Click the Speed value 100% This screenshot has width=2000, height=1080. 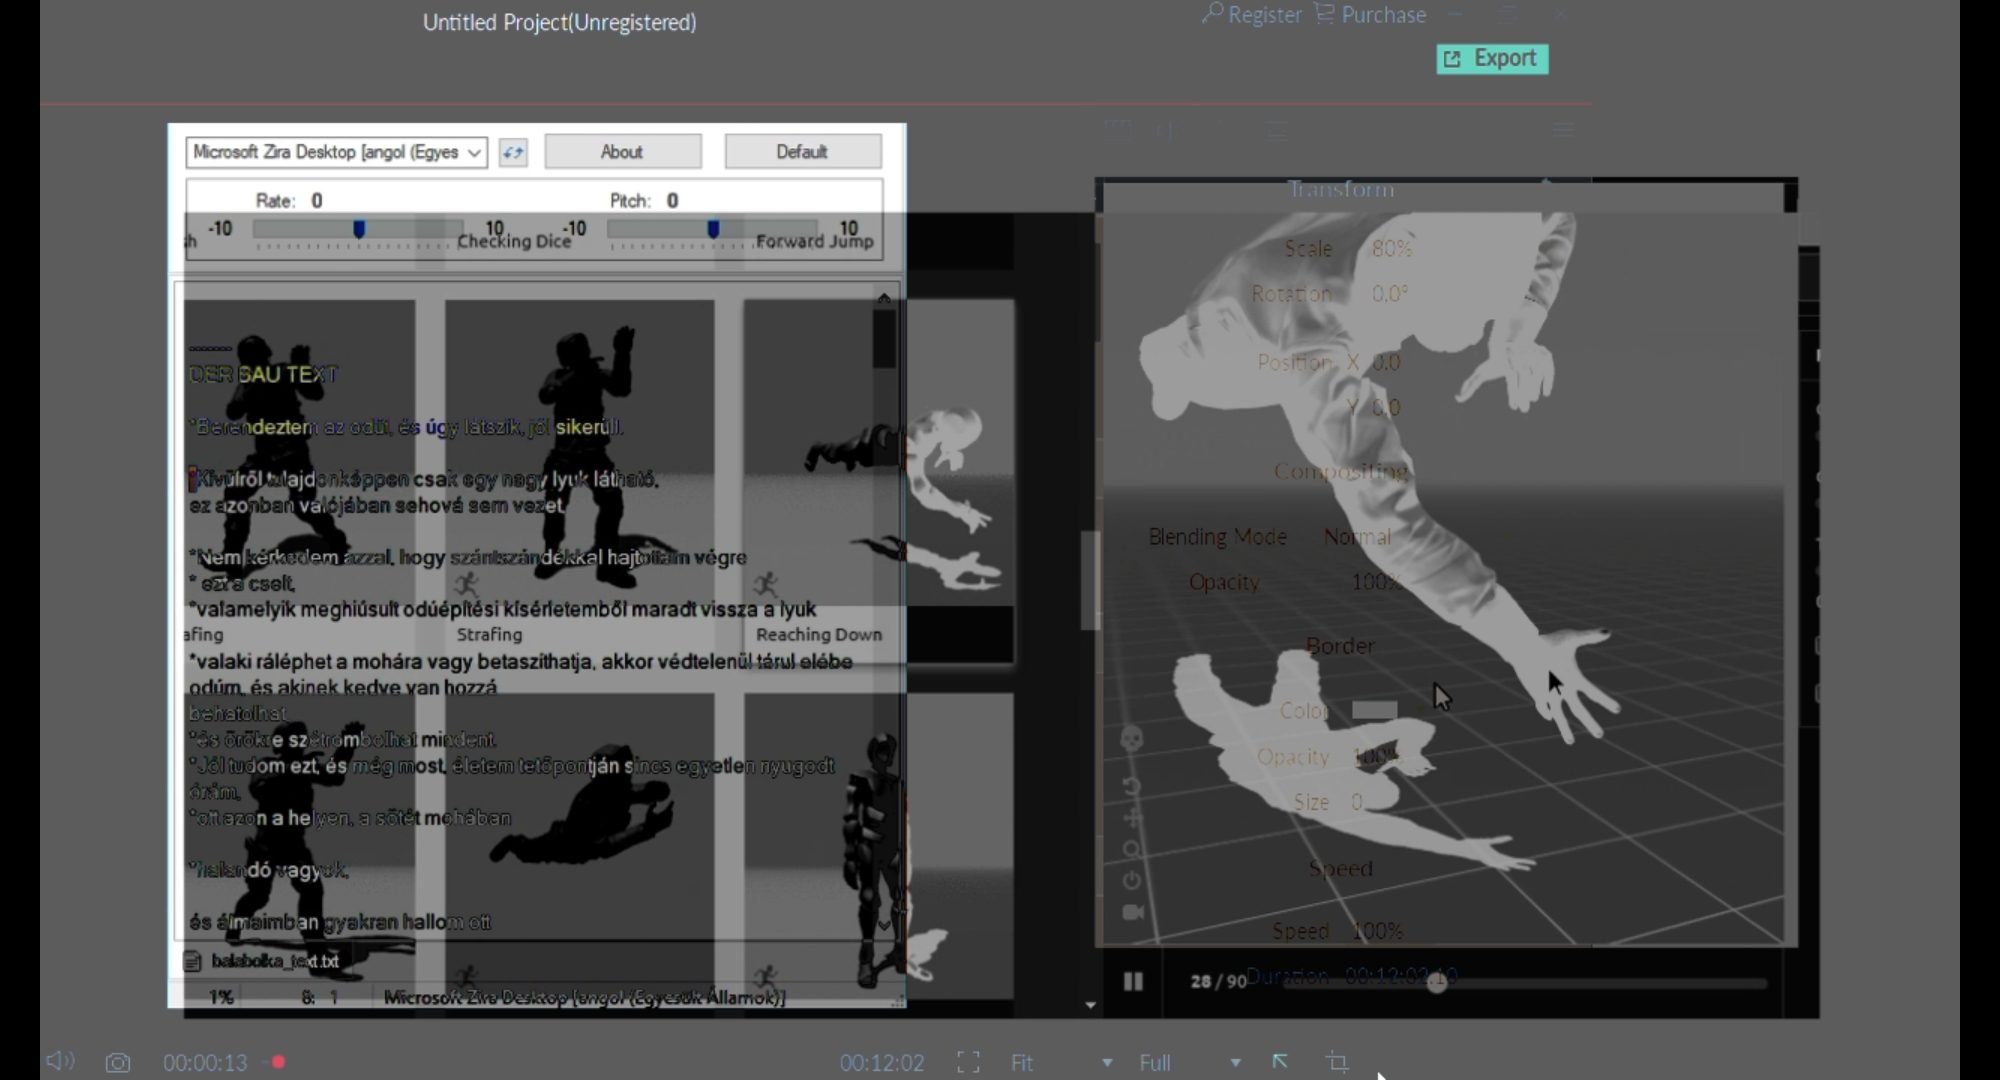pos(1377,931)
